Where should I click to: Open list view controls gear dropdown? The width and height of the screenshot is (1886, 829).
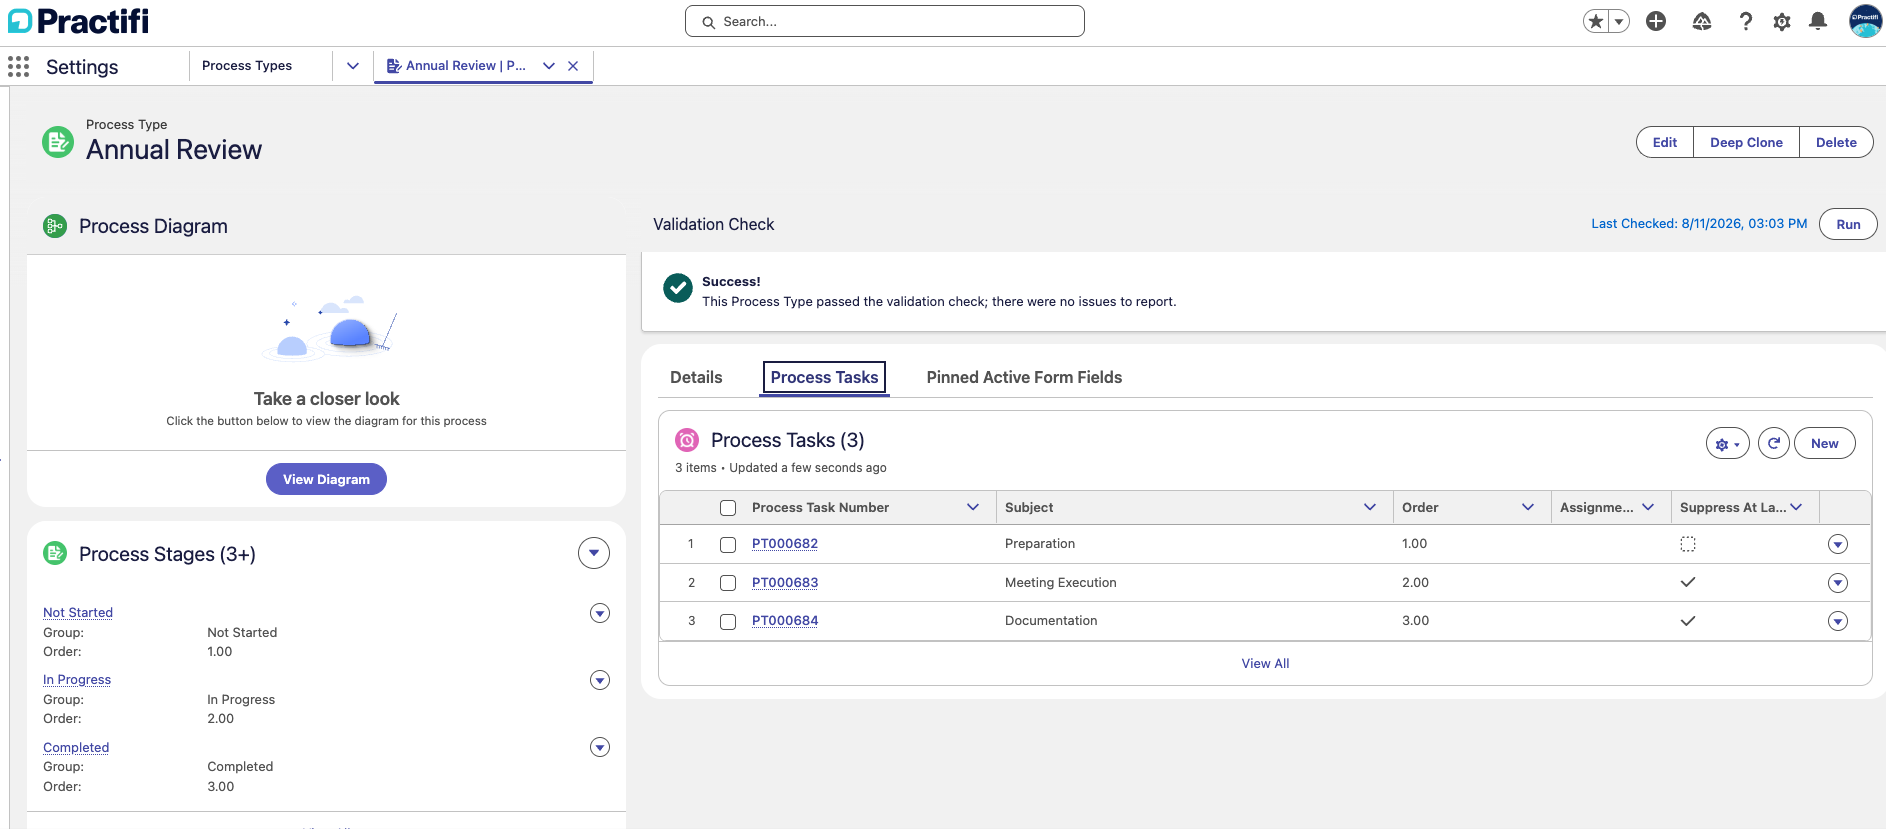tap(1728, 443)
